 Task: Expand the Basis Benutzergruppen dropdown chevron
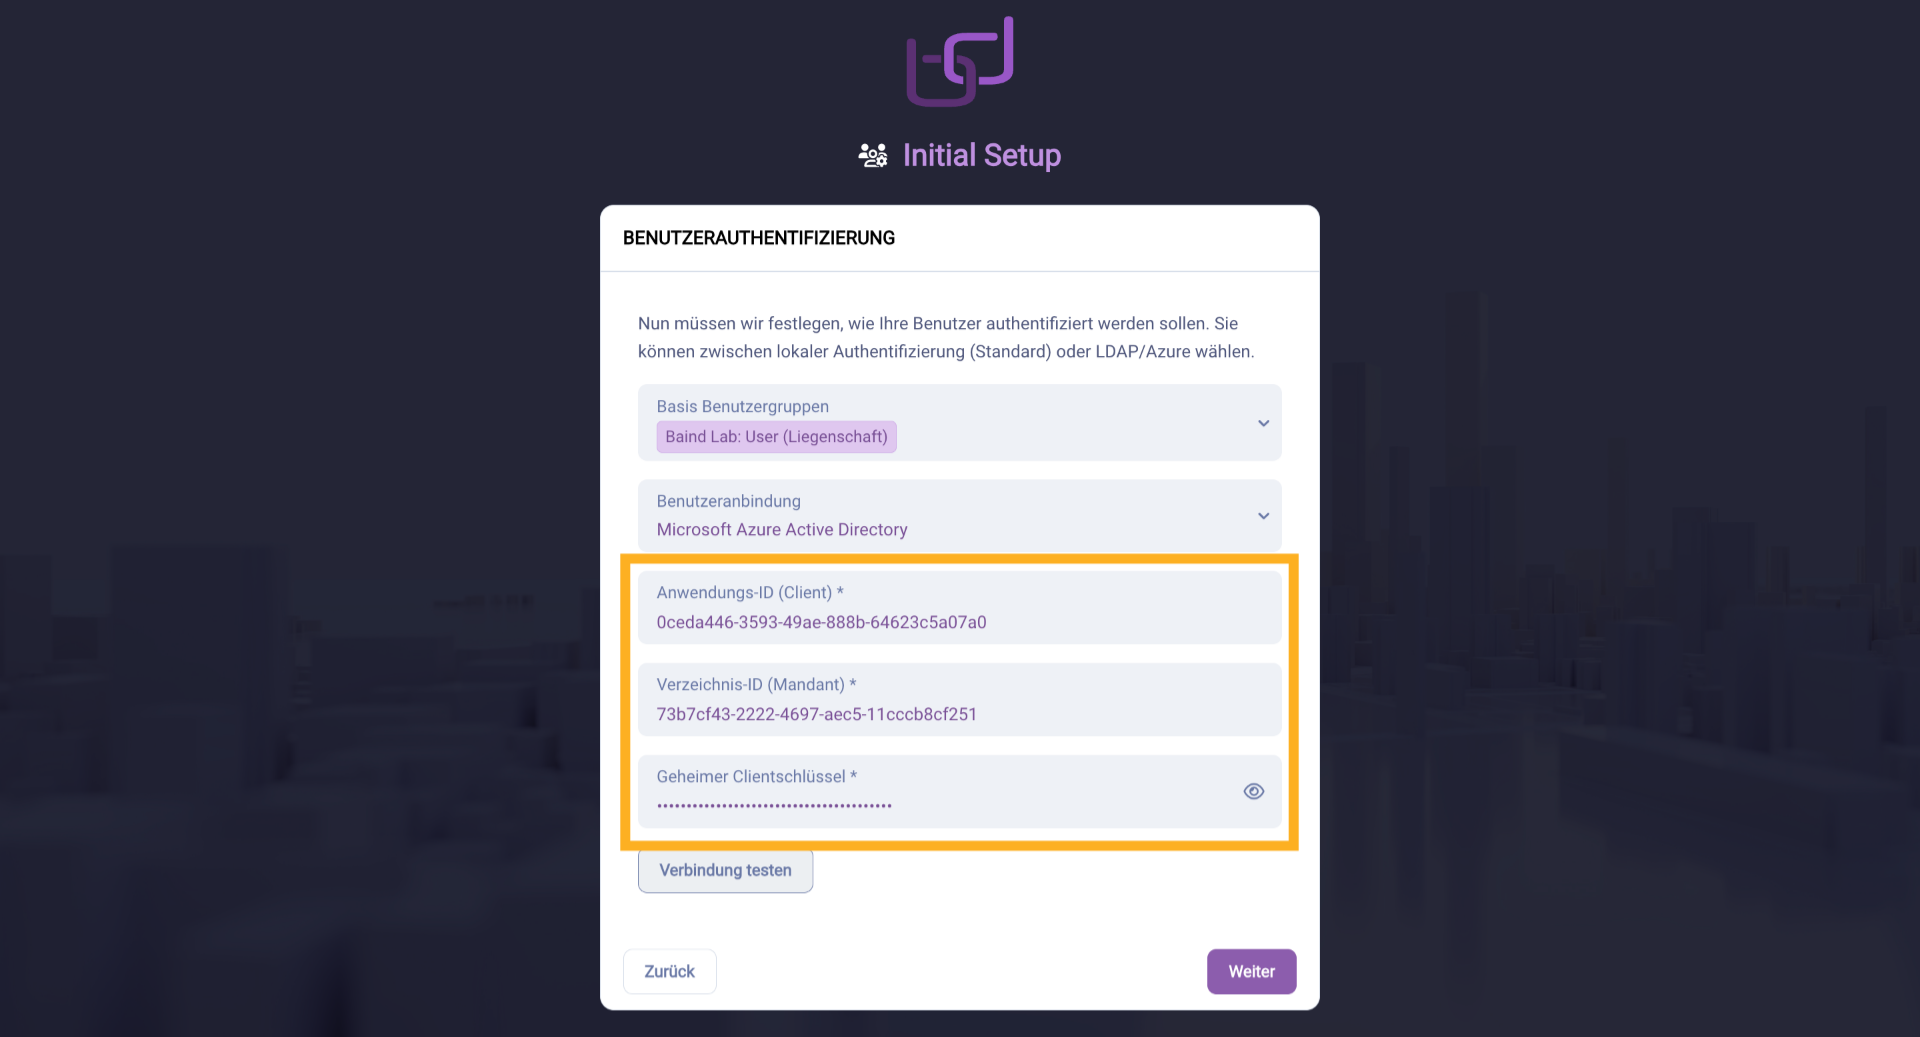1263,423
